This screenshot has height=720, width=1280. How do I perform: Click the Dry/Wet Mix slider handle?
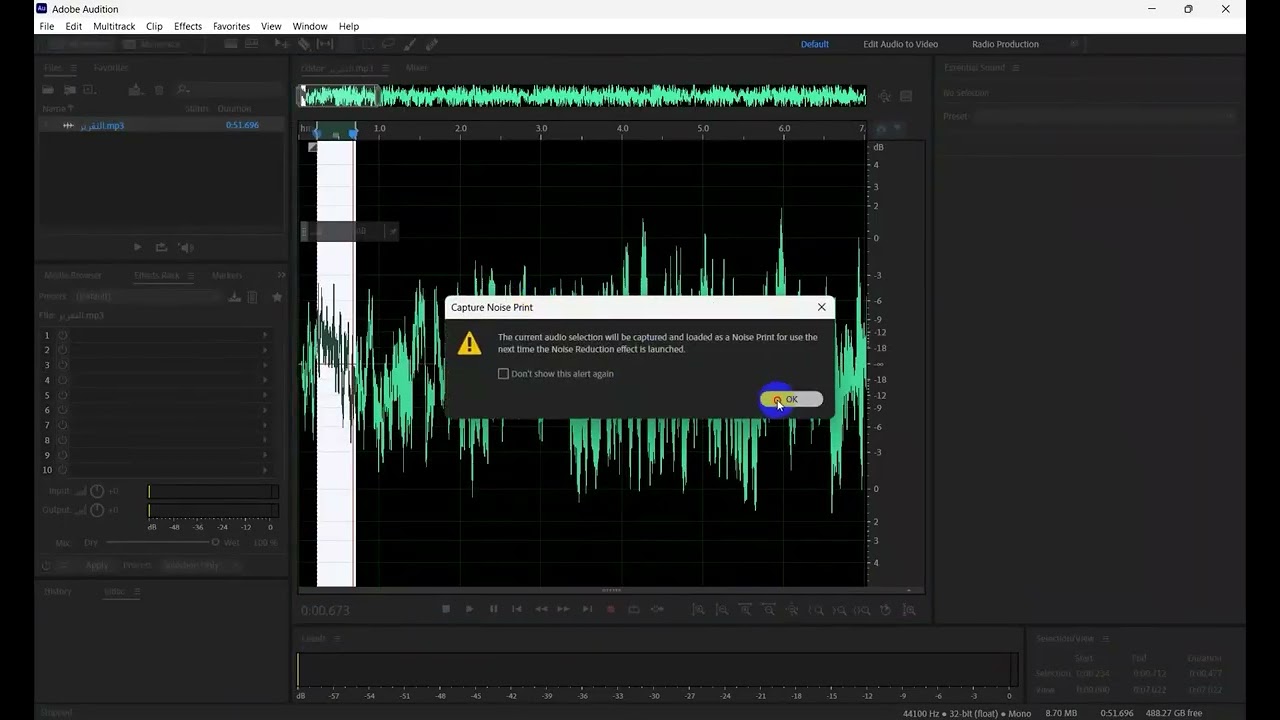215,542
